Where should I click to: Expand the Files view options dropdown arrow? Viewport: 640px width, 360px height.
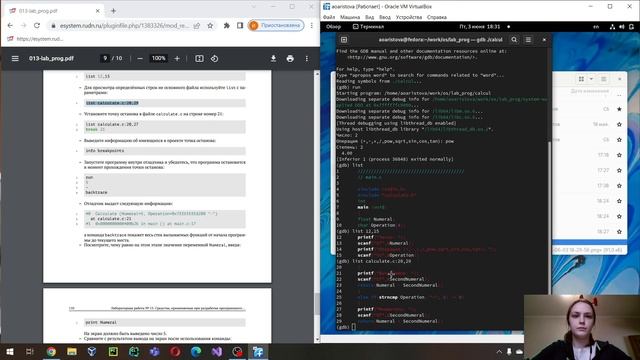[591, 79]
